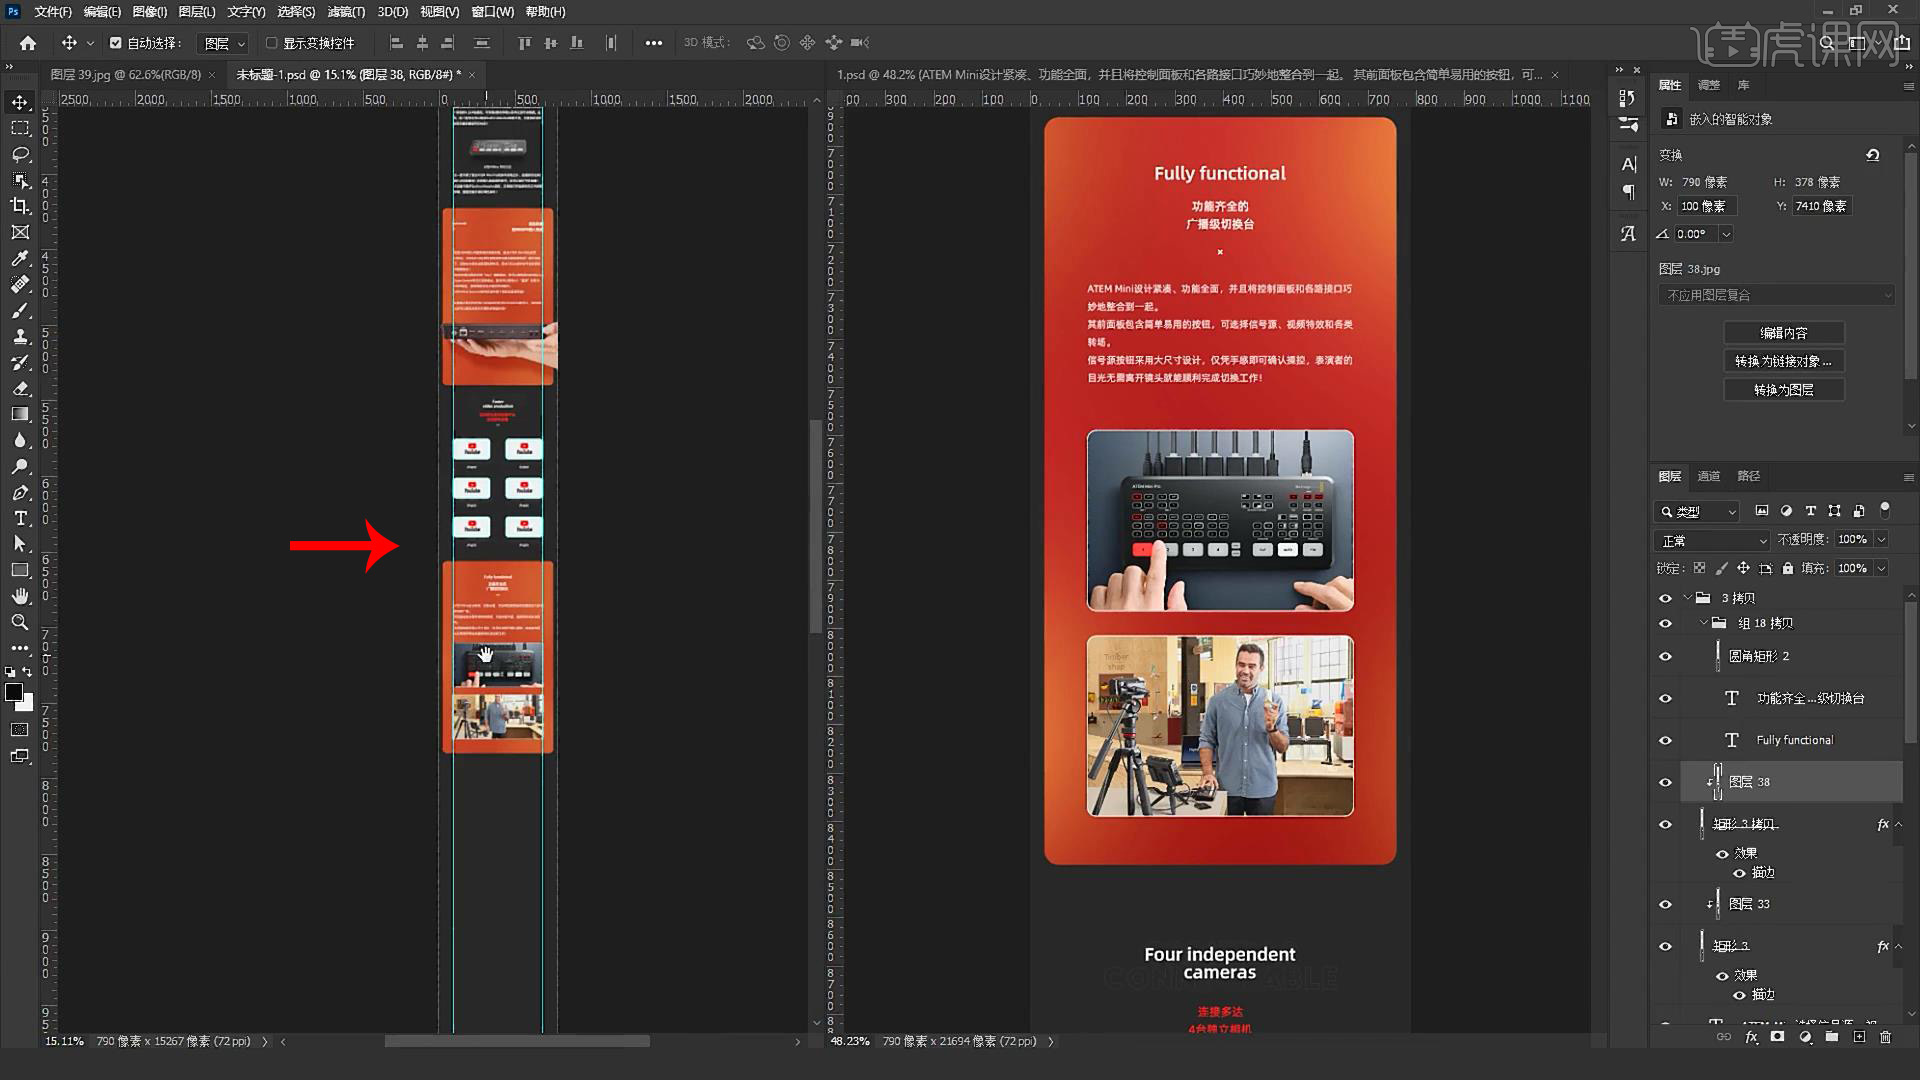Select the Path Selection tool
Image resolution: width=1920 pixels, height=1080 pixels.
20,544
